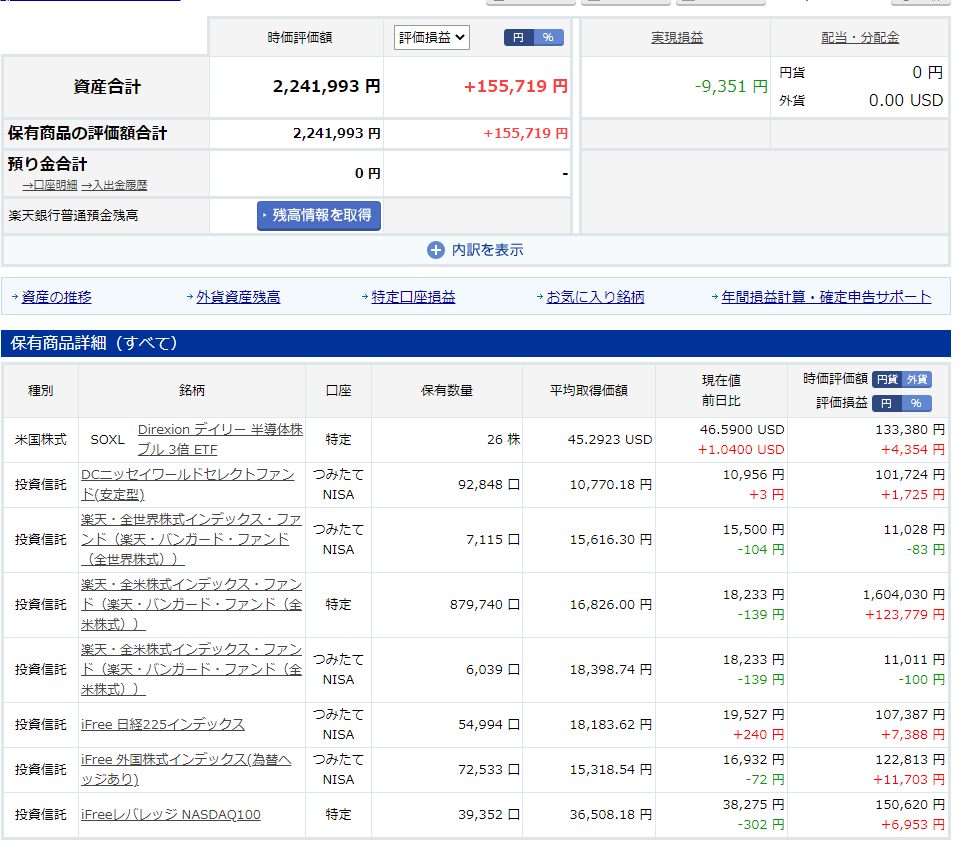Open 特定口座損益 link
The width and height of the screenshot is (964, 841).
(x=413, y=297)
